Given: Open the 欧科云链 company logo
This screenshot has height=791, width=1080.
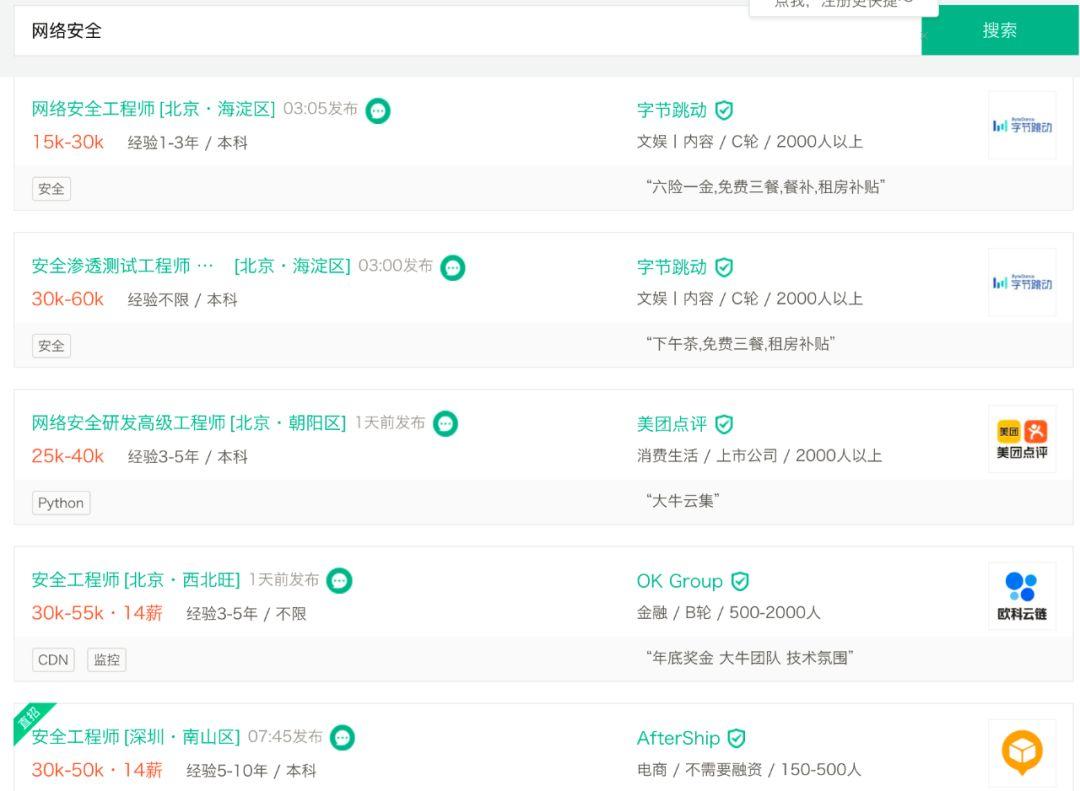Looking at the screenshot, I should click(x=1022, y=597).
